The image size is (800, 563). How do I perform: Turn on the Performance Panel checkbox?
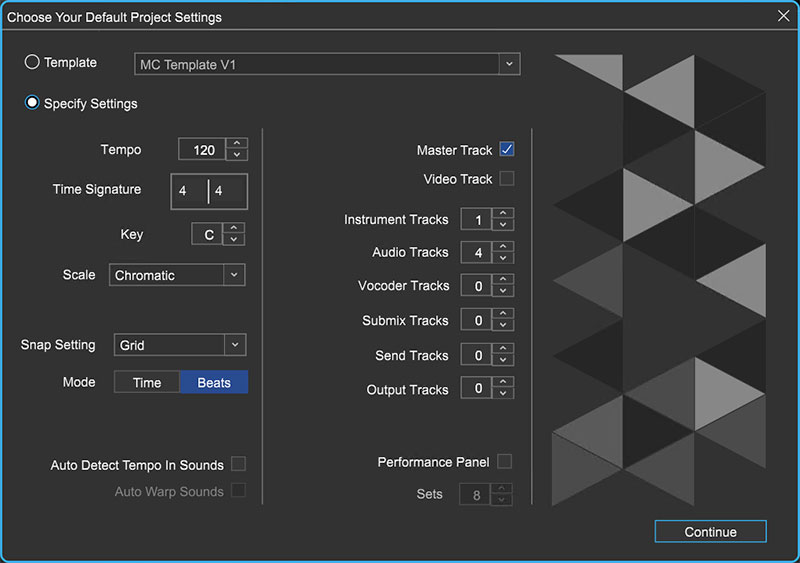[505, 462]
